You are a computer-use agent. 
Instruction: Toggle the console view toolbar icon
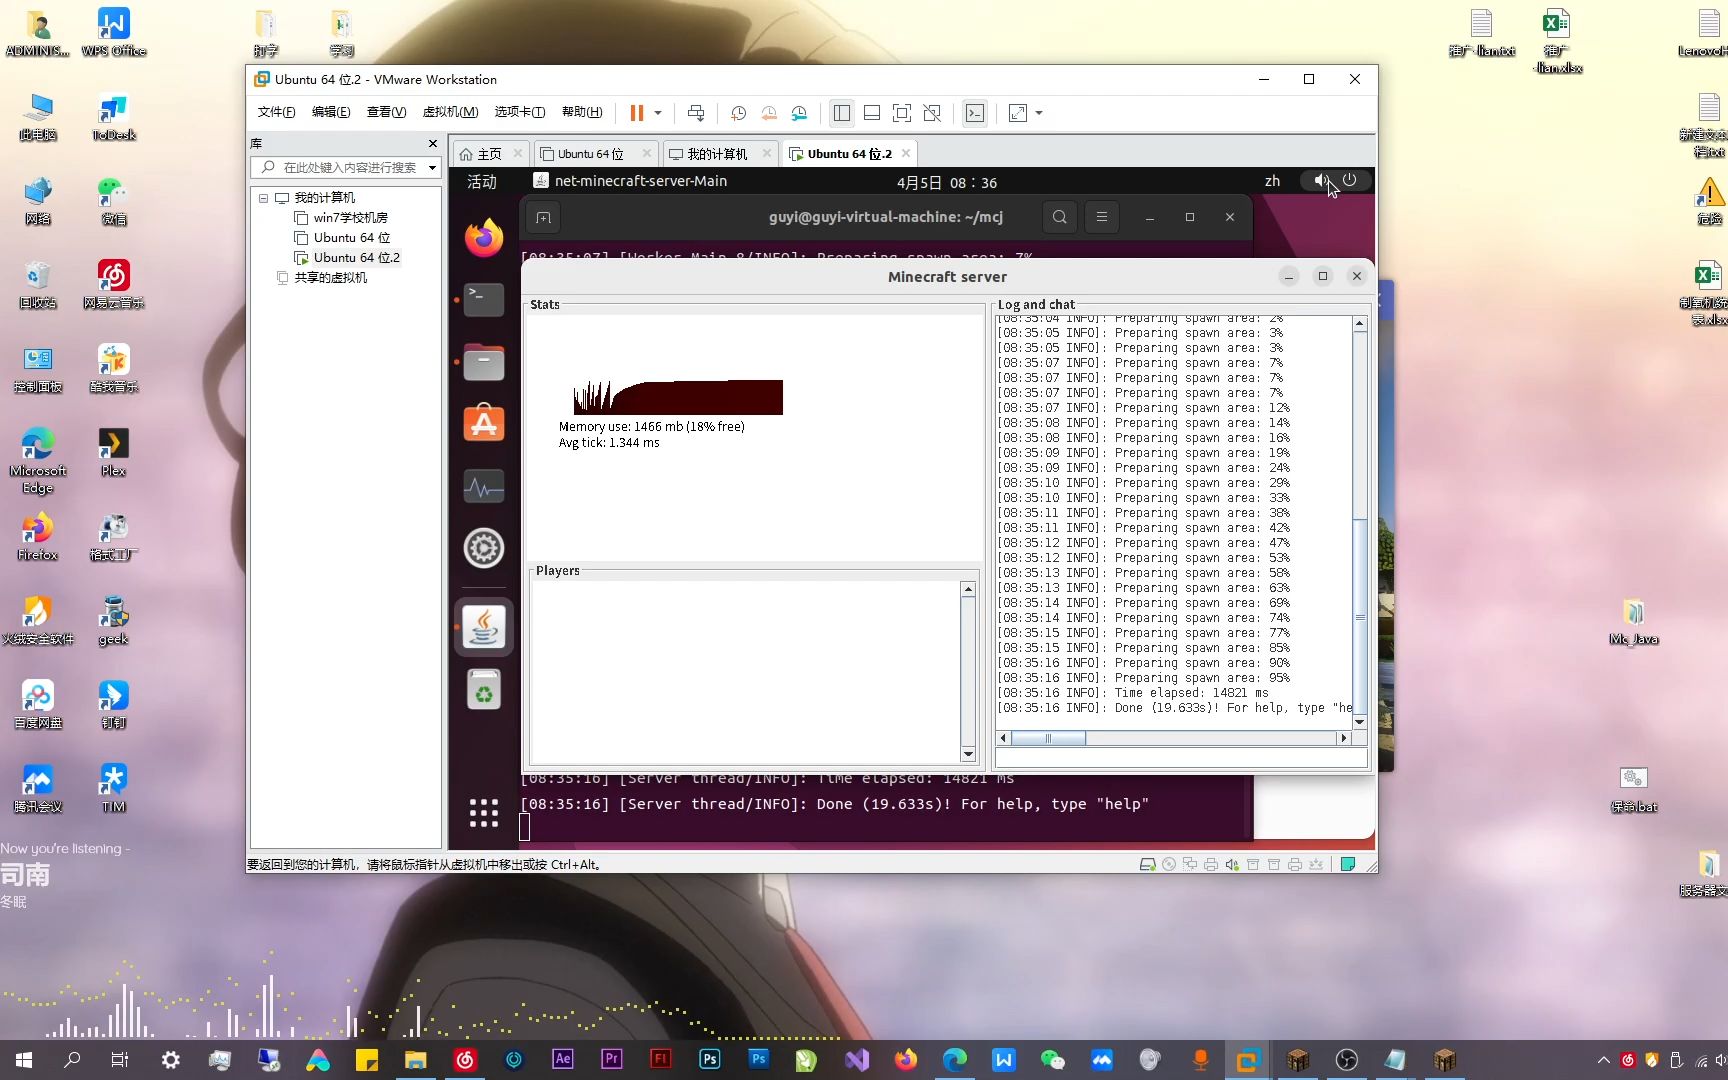coord(975,113)
